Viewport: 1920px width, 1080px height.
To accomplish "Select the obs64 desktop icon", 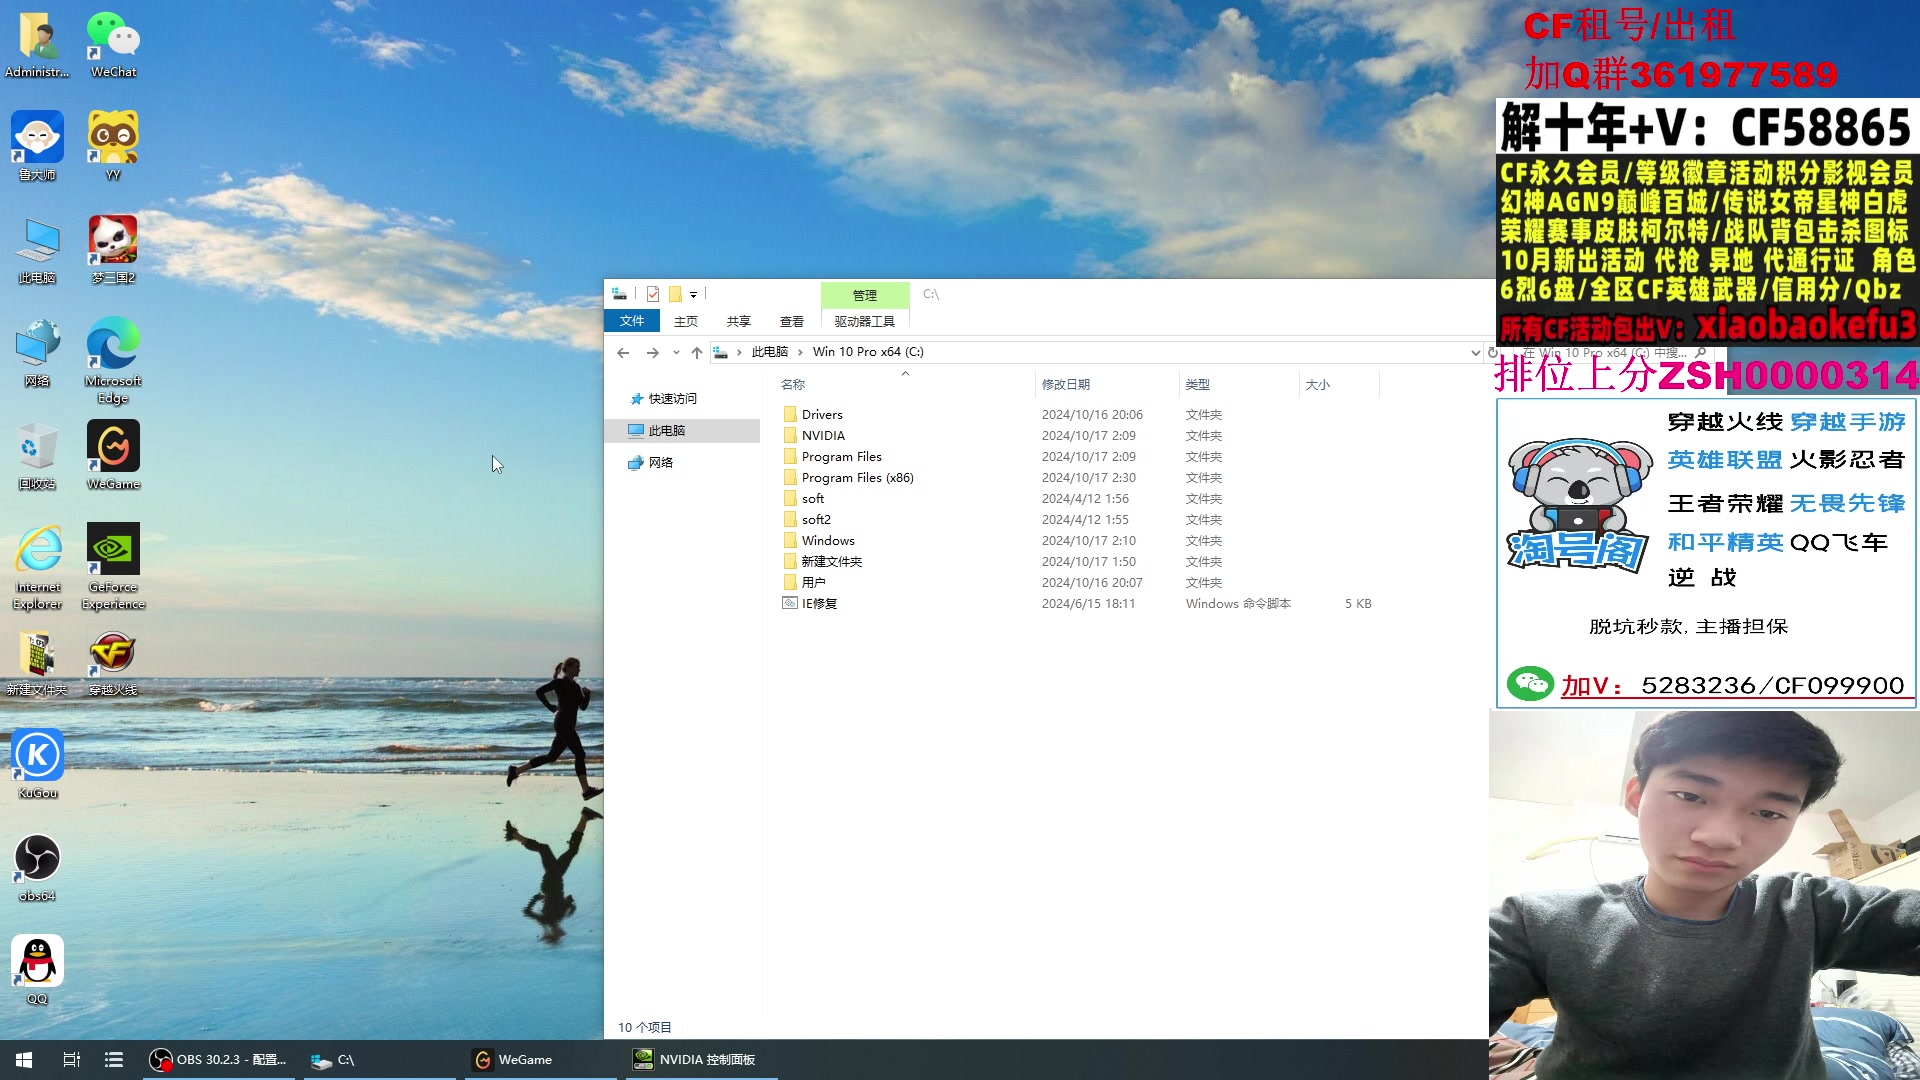I will tap(37, 868).
